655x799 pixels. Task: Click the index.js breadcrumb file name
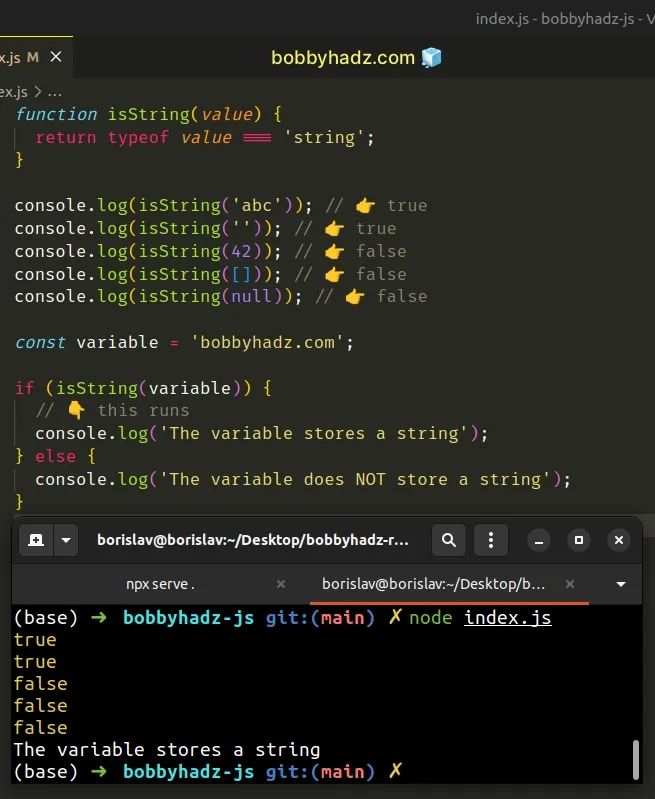(14, 92)
